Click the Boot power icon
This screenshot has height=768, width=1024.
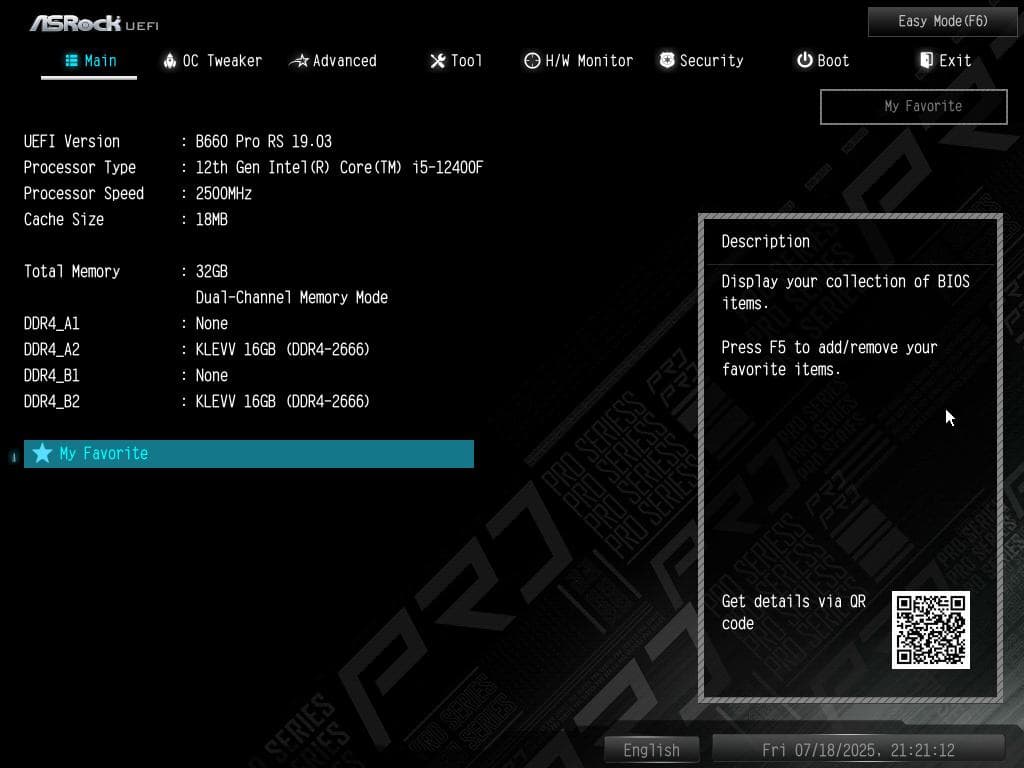coord(806,60)
